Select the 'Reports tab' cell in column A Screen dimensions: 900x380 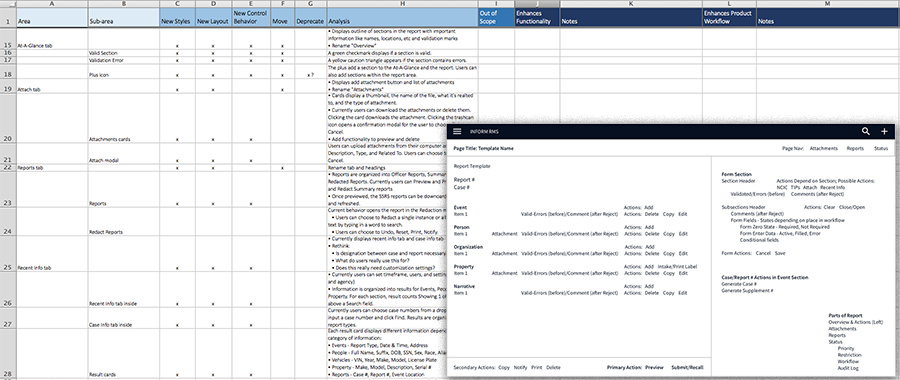click(52, 168)
